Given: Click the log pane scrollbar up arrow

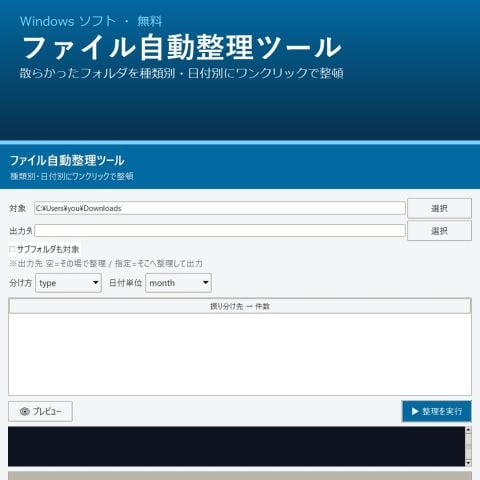Looking at the screenshot, I should coord(468,430).
